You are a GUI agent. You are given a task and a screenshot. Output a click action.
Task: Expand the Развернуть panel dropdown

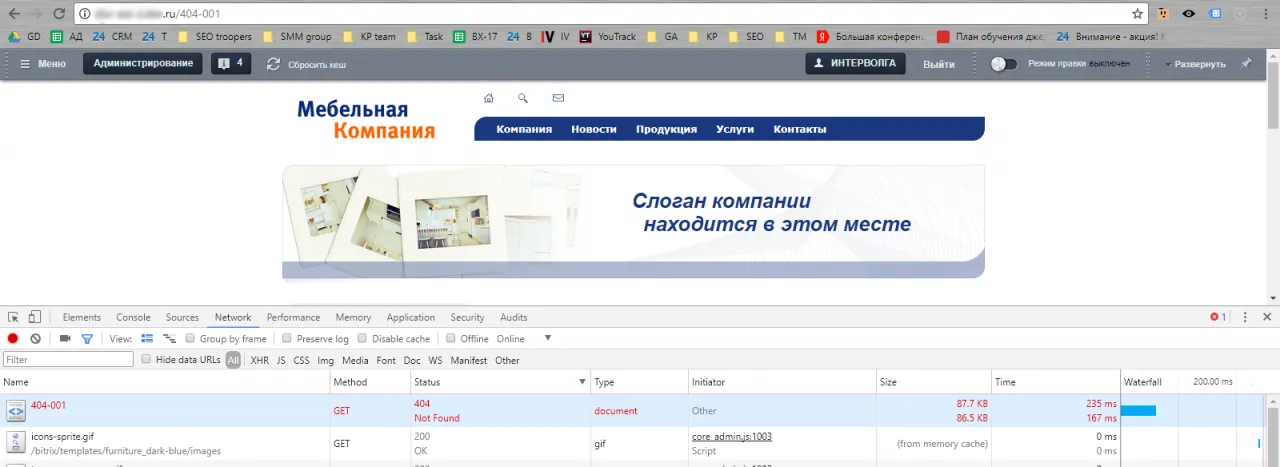(1195, 64)
